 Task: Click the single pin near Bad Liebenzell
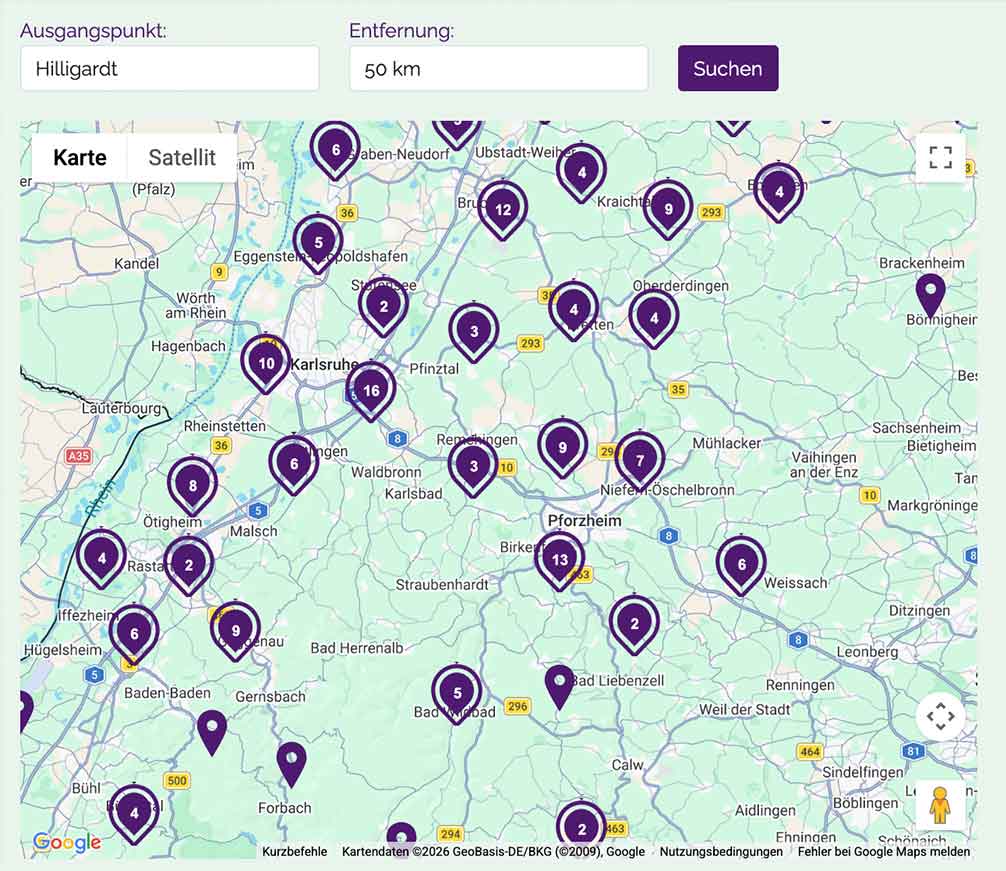click(x=559, y=685)
